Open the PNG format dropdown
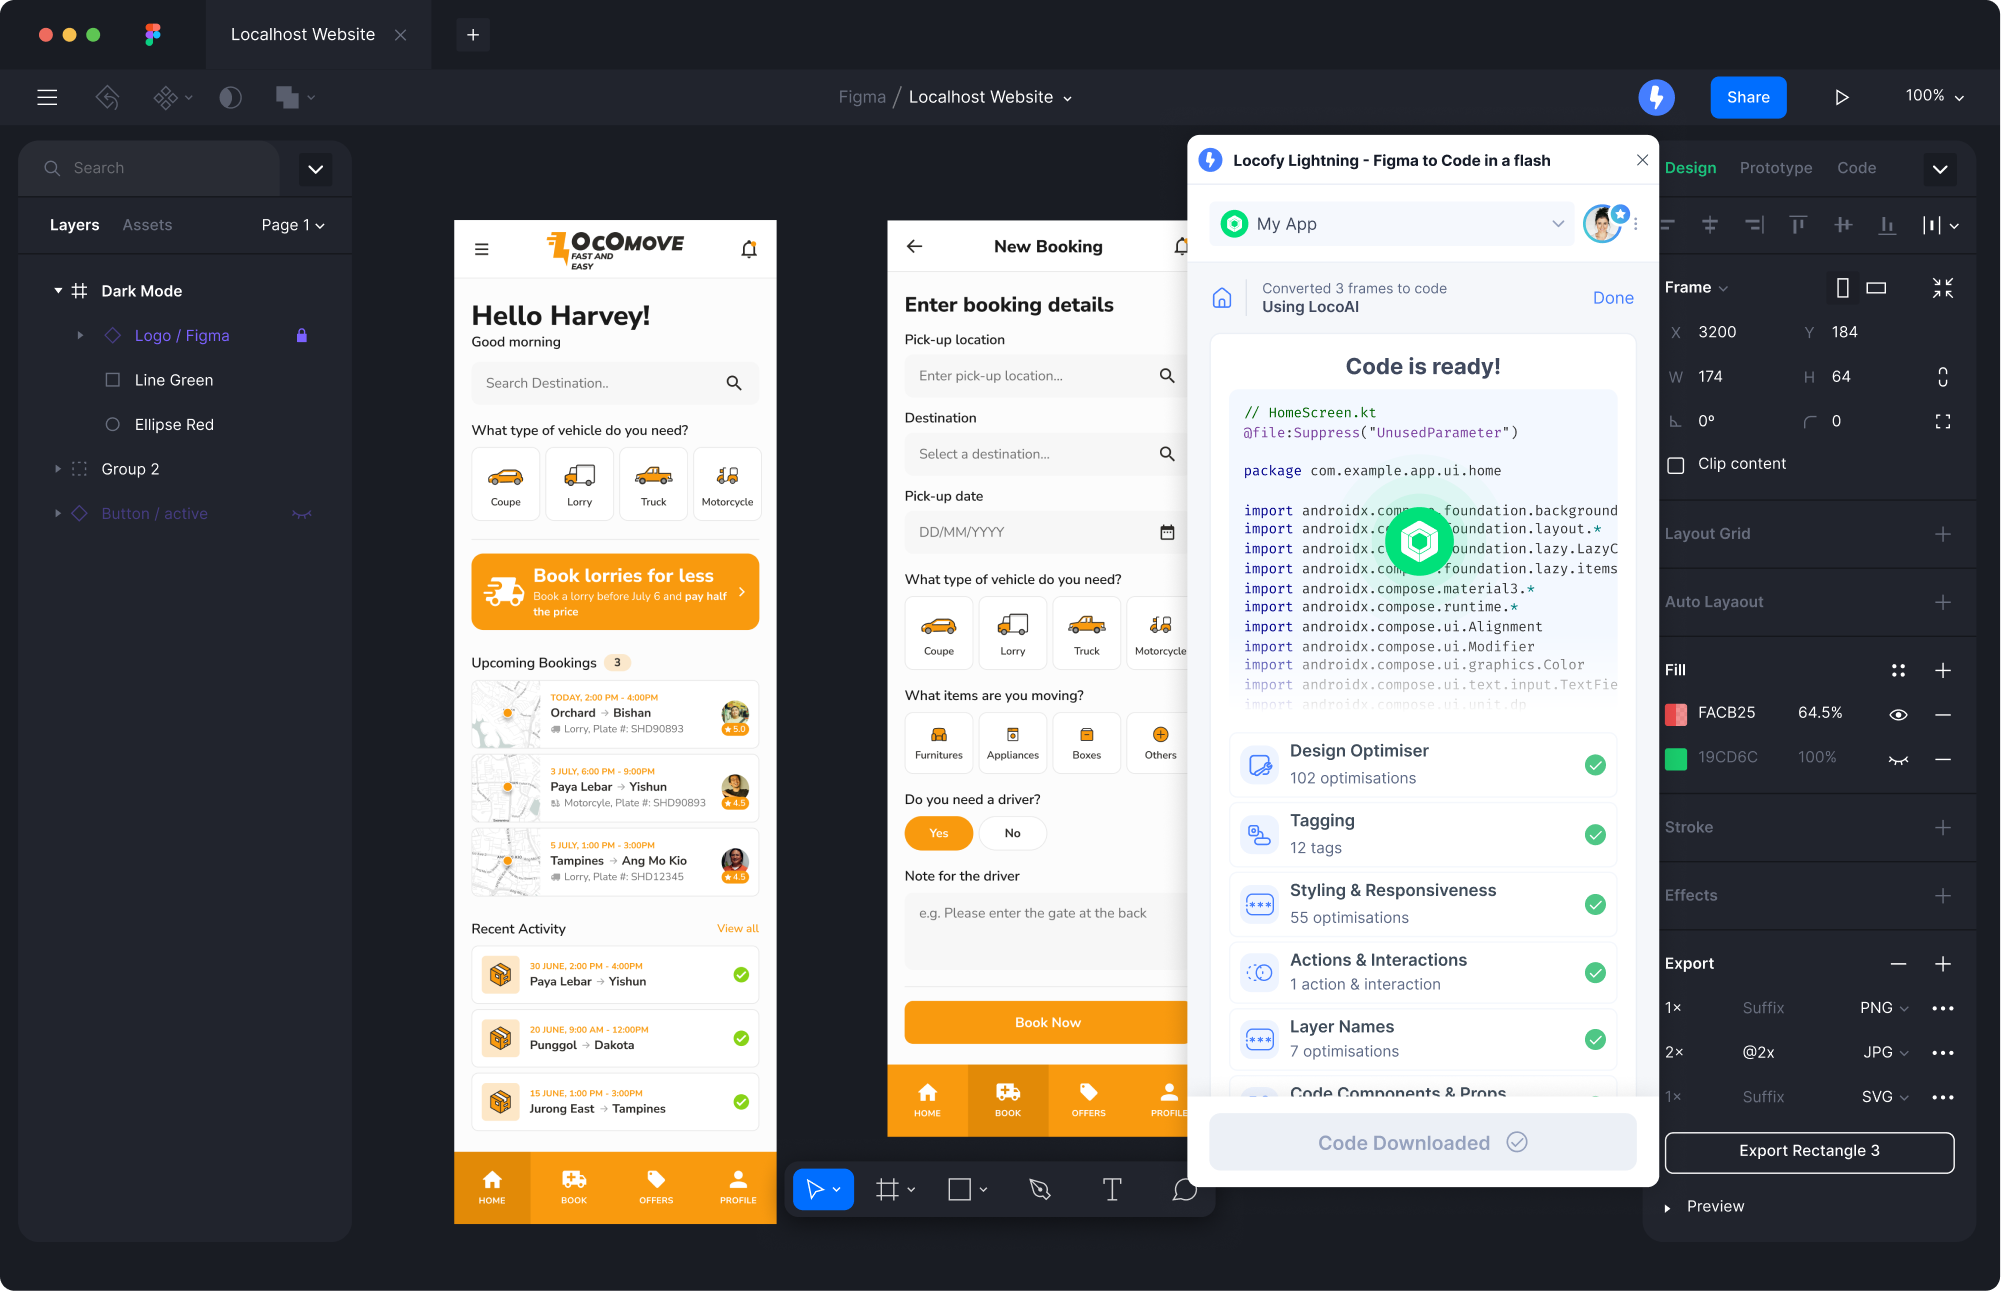2001x1291 pixels. 1884,1008
